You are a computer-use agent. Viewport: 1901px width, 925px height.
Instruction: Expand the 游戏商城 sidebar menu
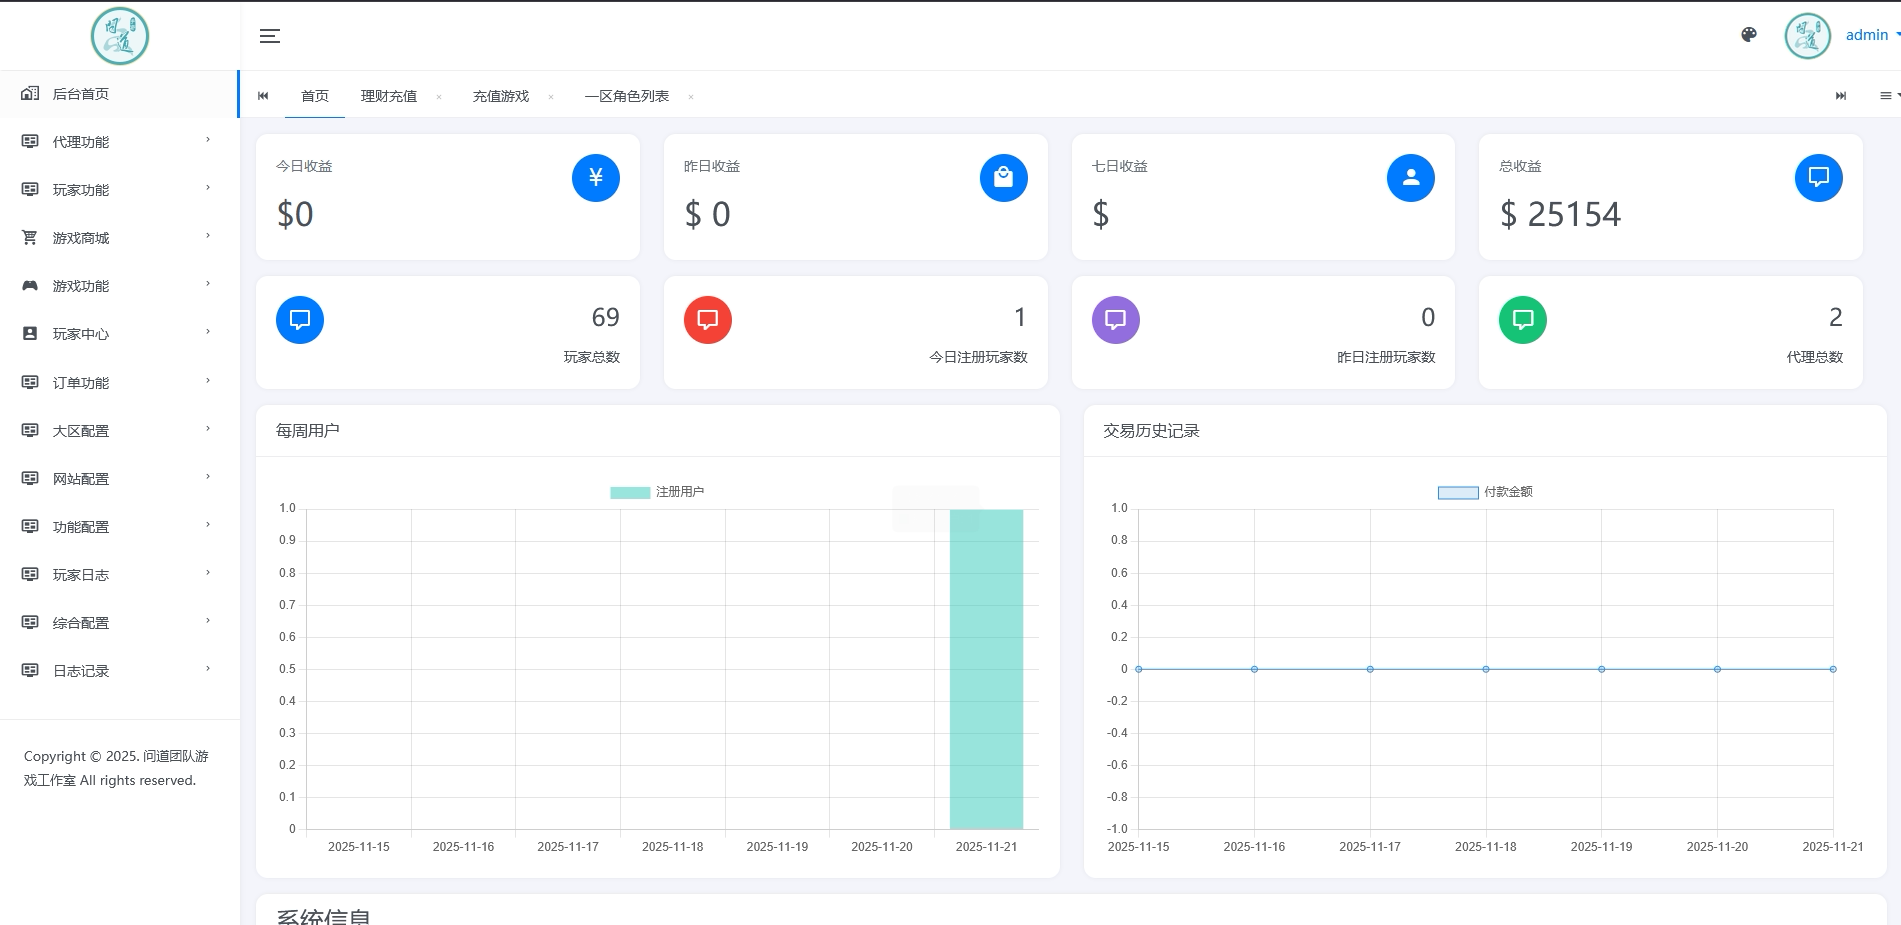119,238
